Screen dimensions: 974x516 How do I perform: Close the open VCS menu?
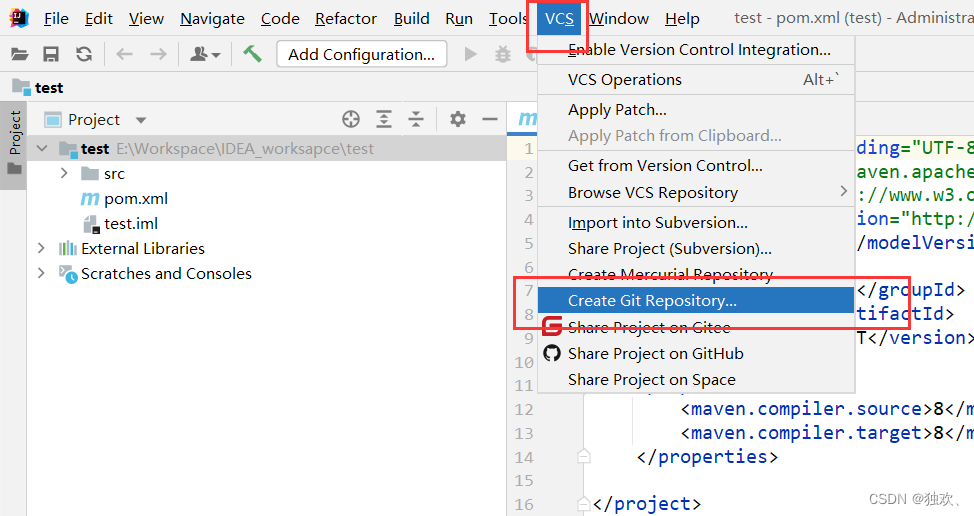click(559, 19)
